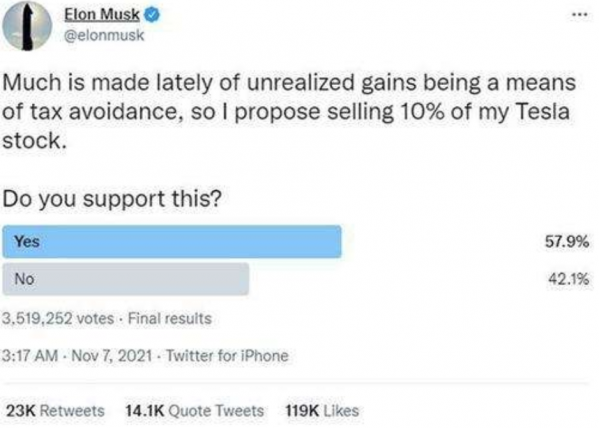
Task: Click the blue Yes progress bar
Action: (172, 242)
